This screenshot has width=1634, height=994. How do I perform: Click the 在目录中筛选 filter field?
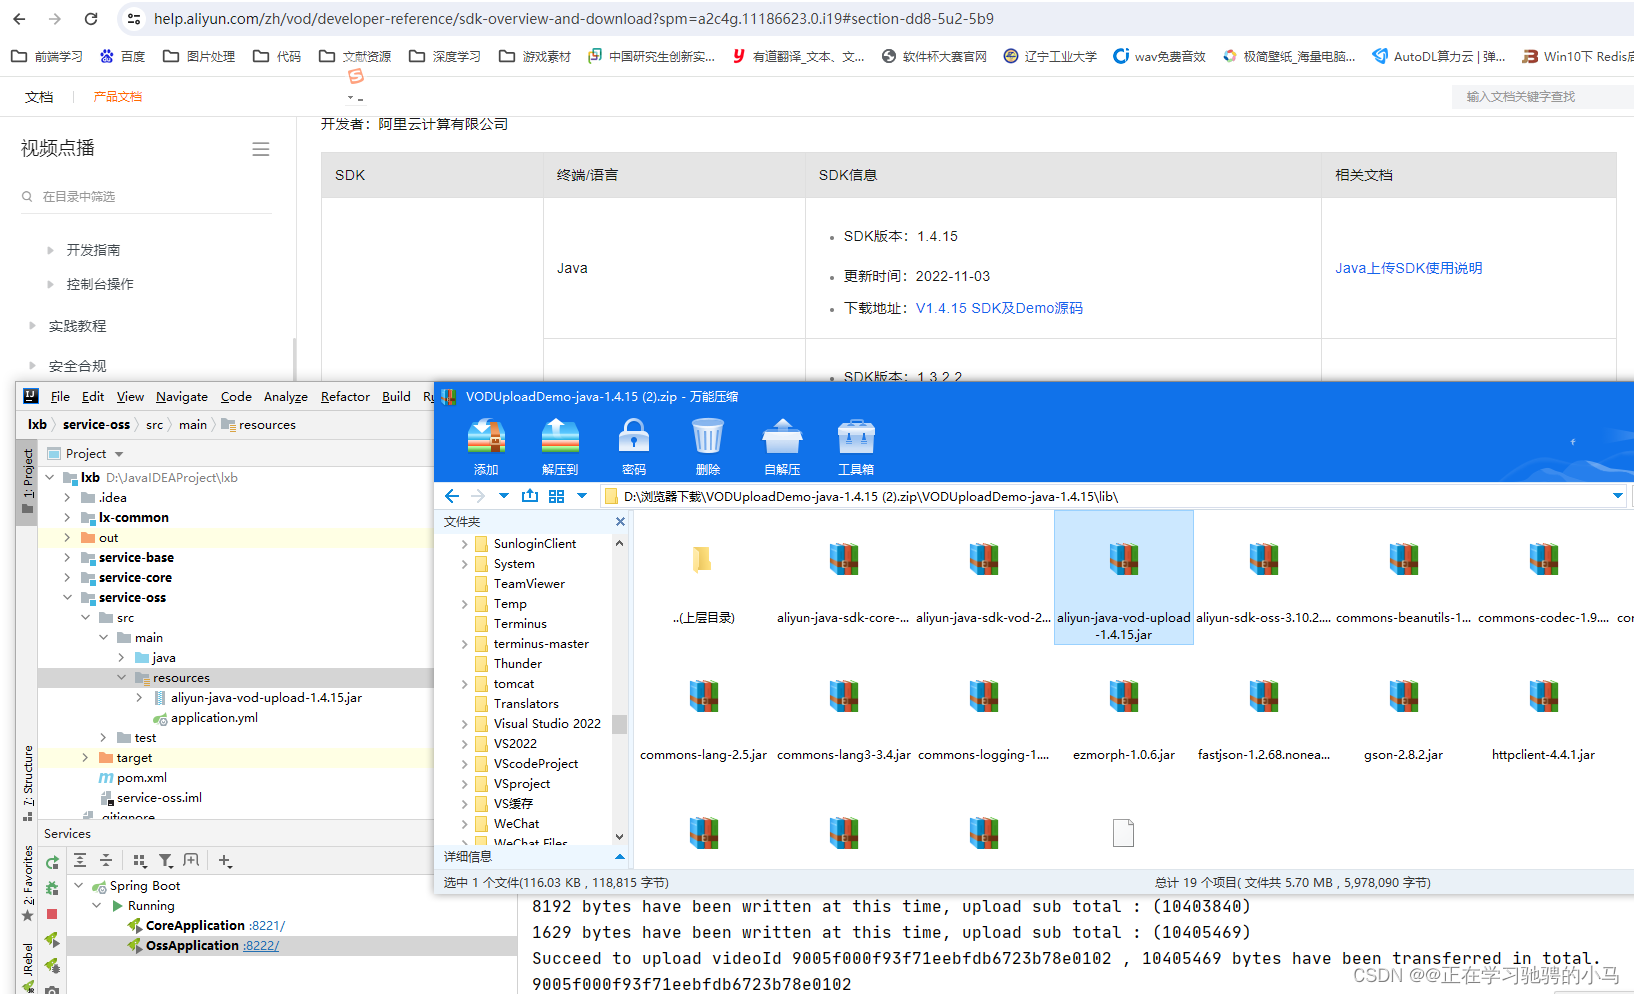coord(146,196)
